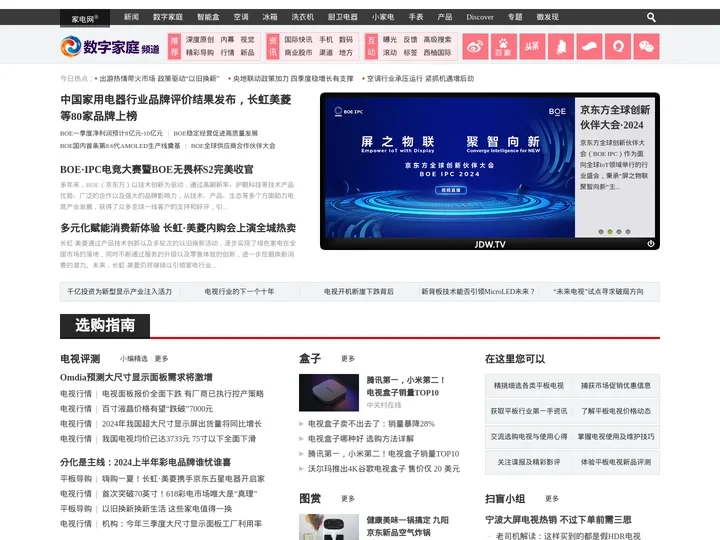
Task: Click "未来电视"试点寻求破局方向 link
Action: point(598,292)
